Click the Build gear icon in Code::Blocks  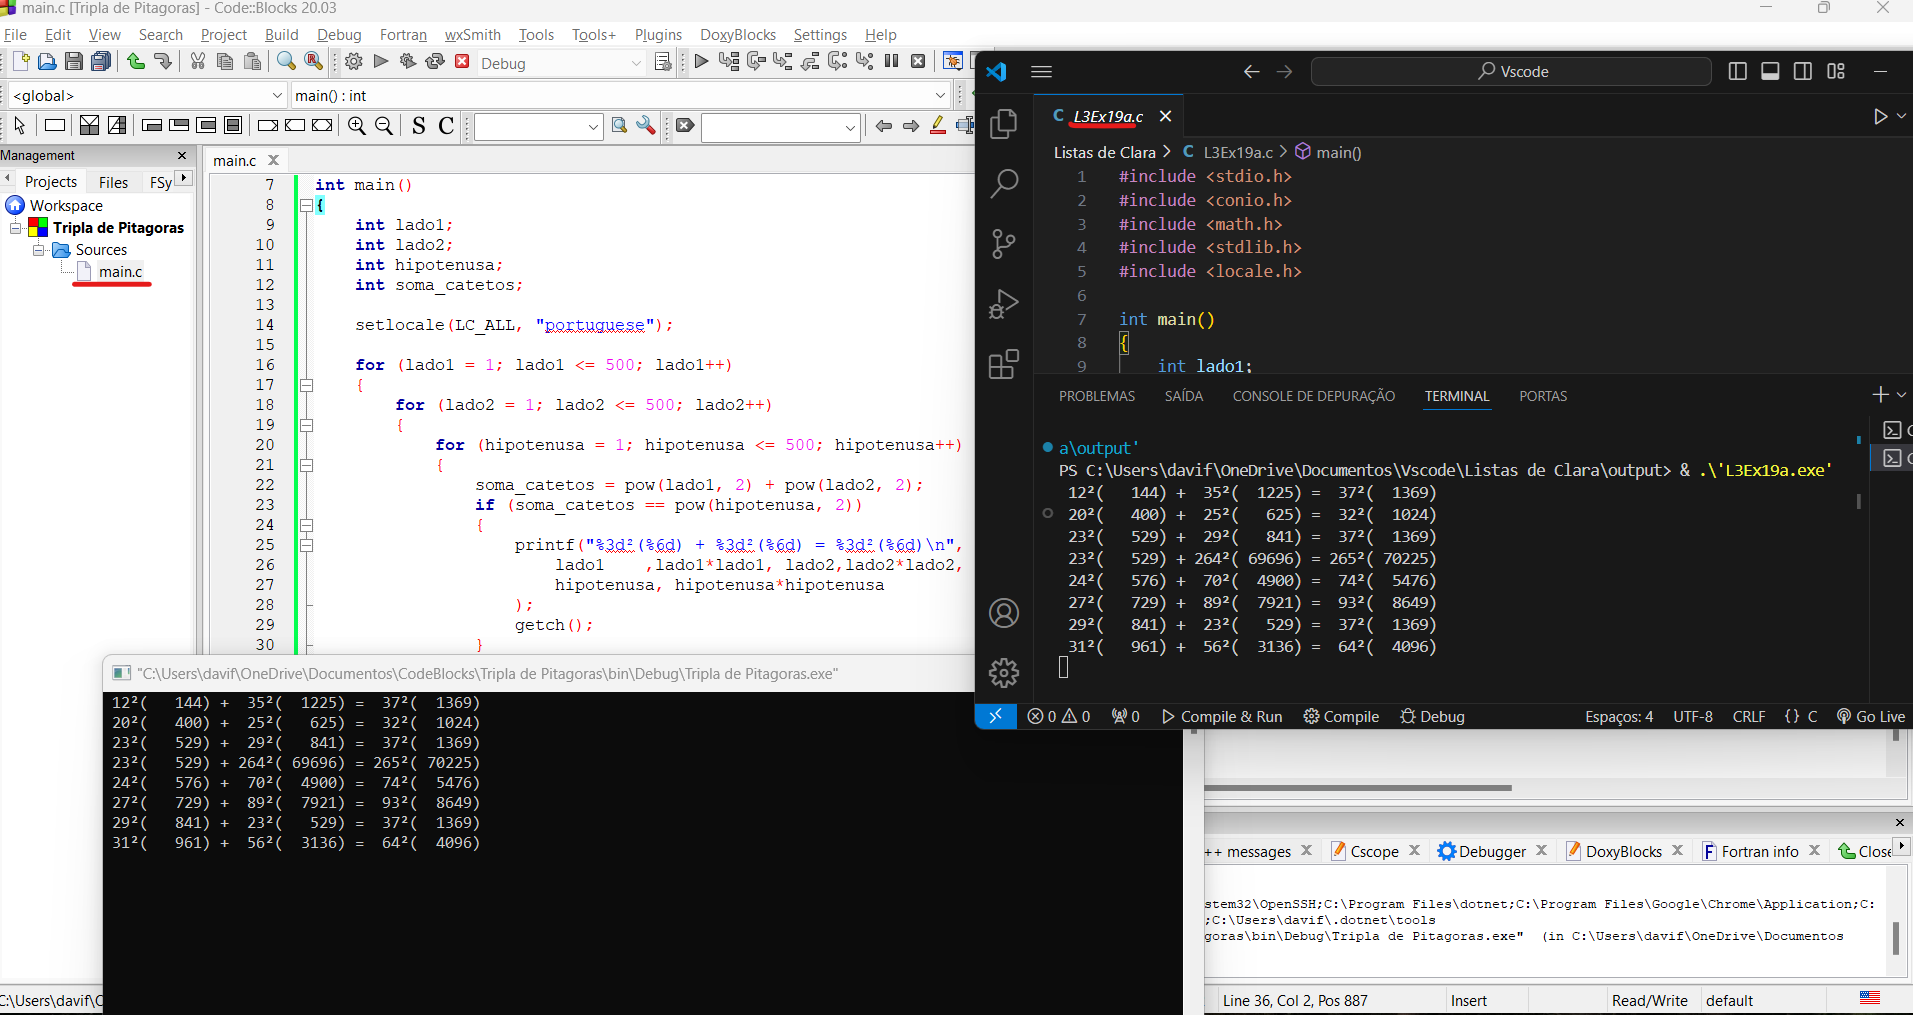click(354, 62)
